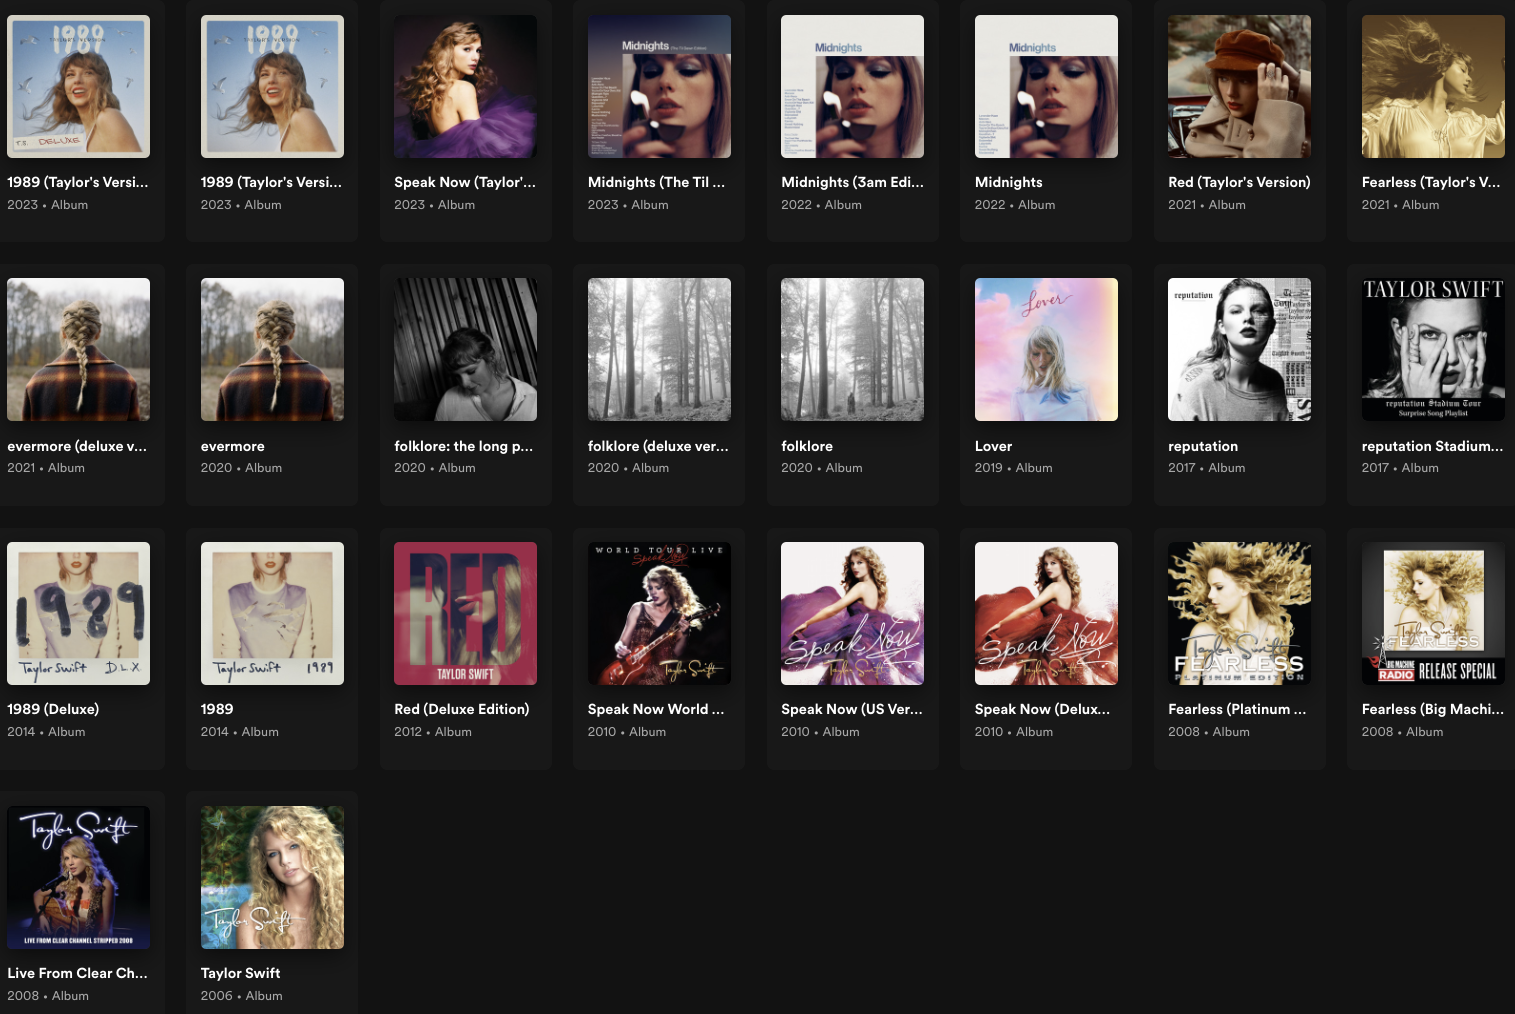Open the Speak Now (Taylor's Version) purple-dress cover
Image resolution: width=1515 pixels, height=1014 pixels.
point(465,86)
